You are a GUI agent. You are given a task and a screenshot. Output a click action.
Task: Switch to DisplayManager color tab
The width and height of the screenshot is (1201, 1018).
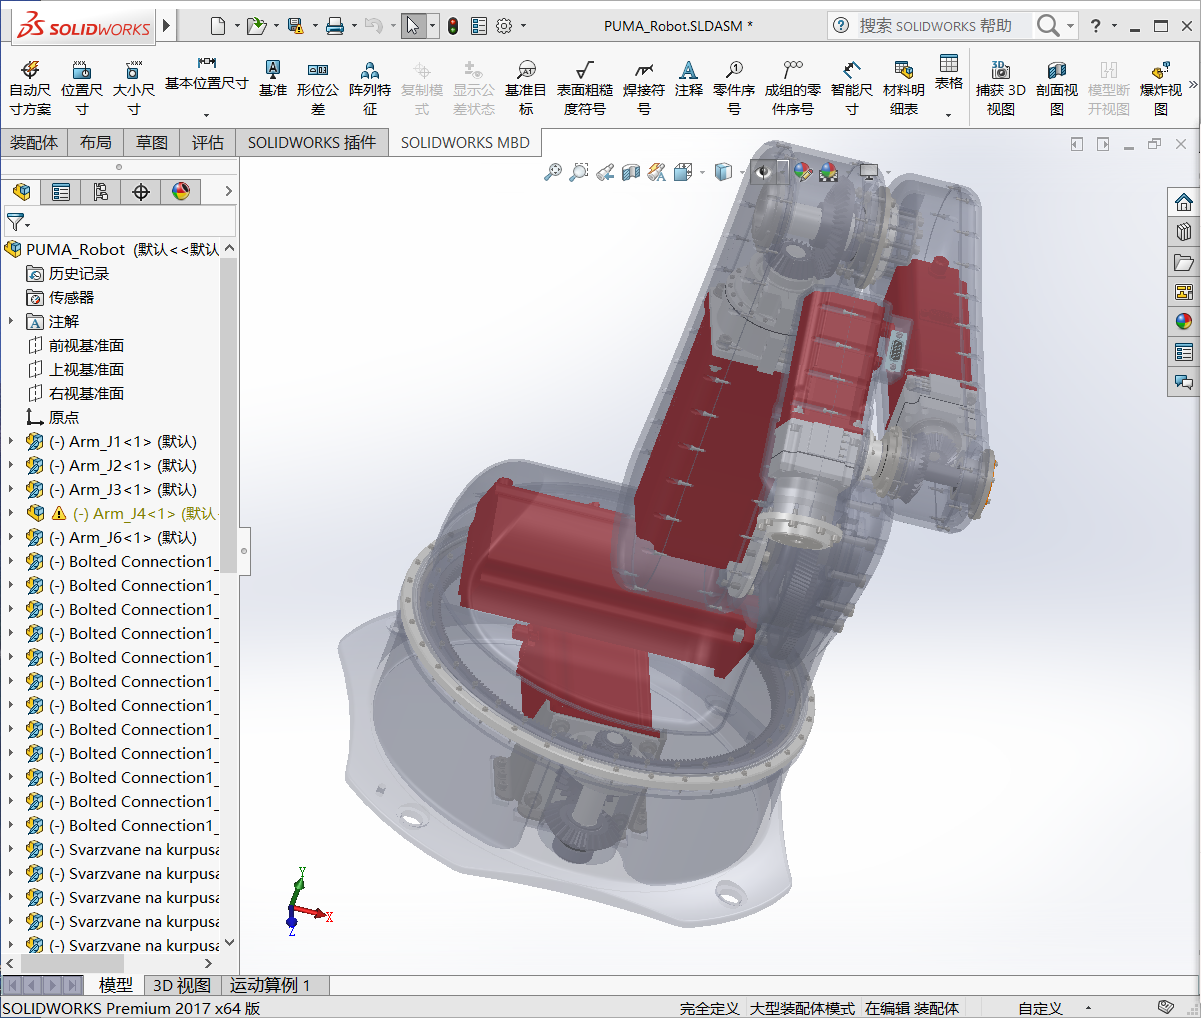point(181,191)
